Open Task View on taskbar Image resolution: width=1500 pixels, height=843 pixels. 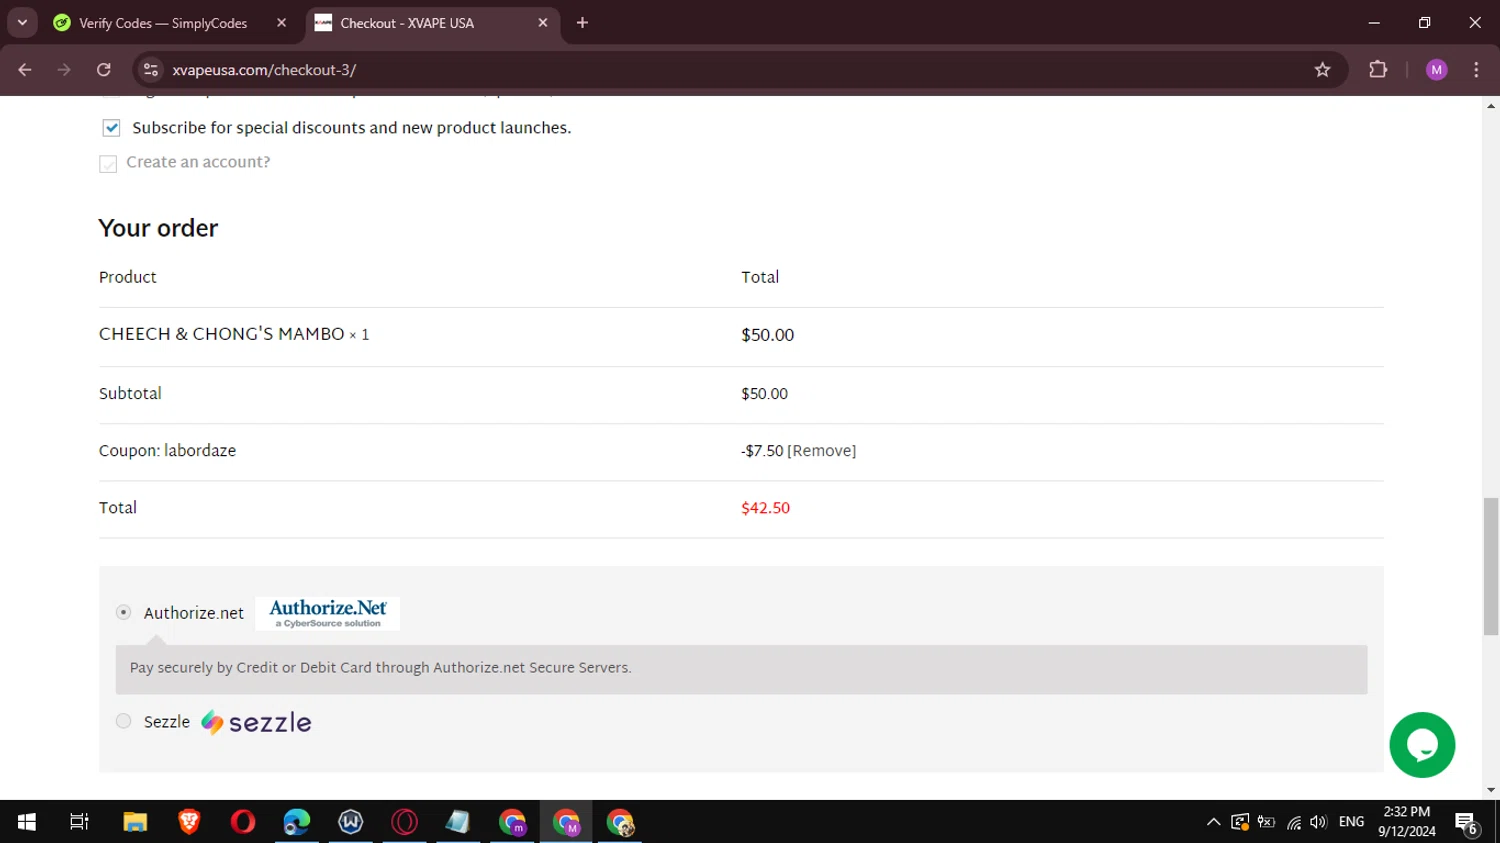[x=79, y=822]
